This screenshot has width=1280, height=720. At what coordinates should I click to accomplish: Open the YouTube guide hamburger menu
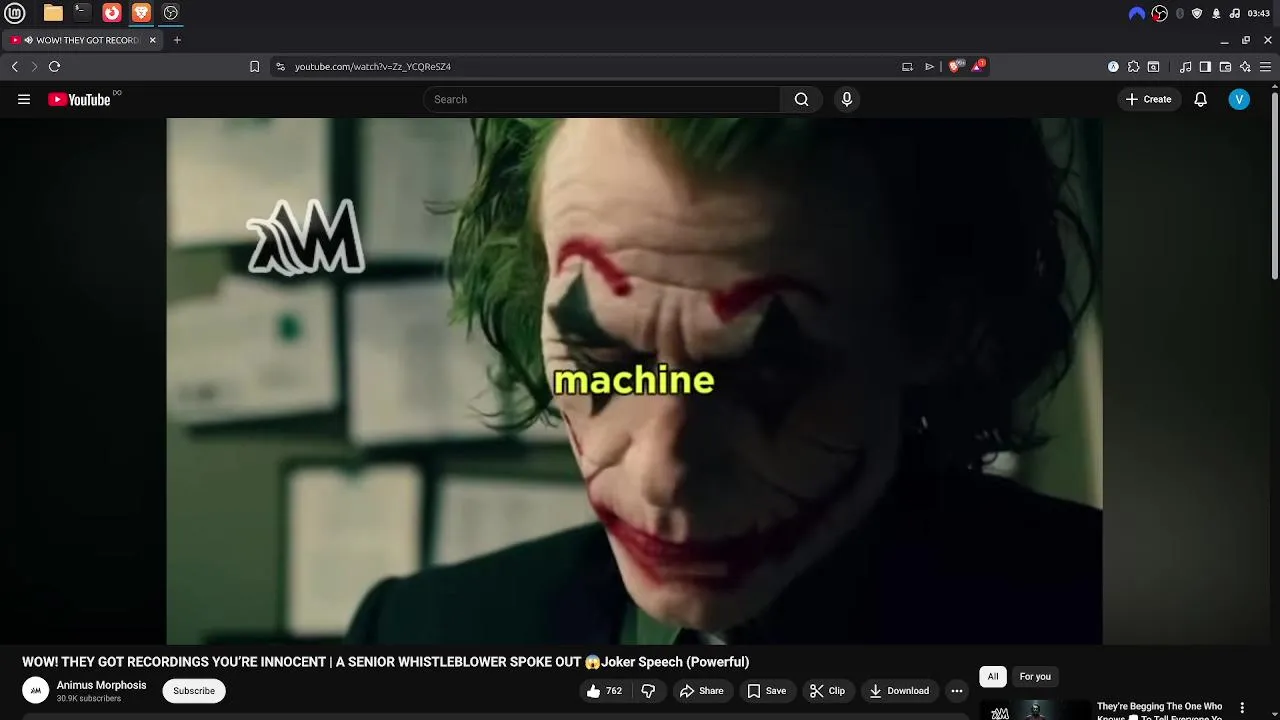[x=24, y=99]
